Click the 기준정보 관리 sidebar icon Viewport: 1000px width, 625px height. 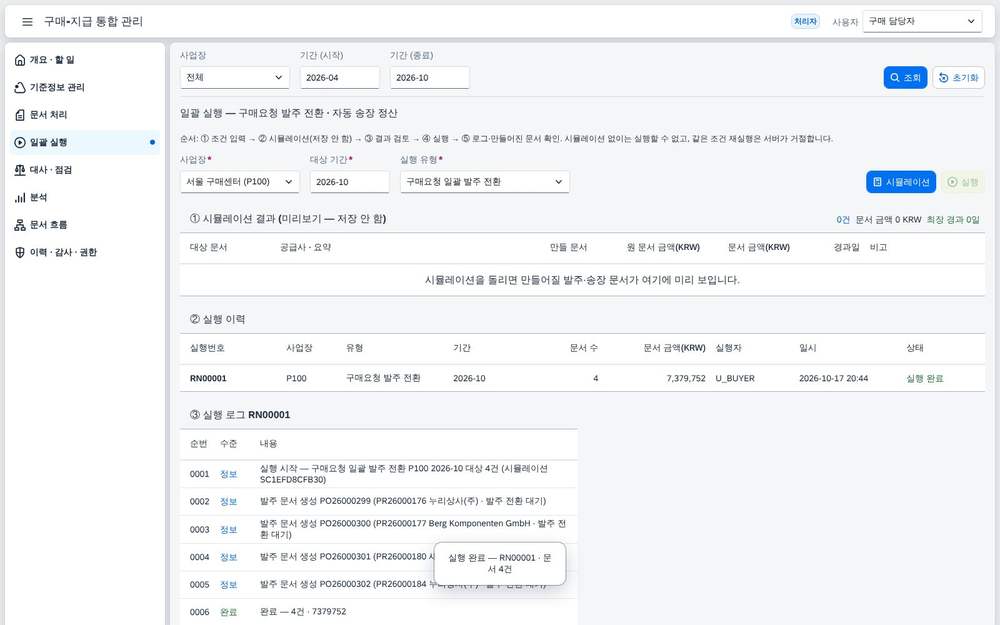[x=20, y=87]
